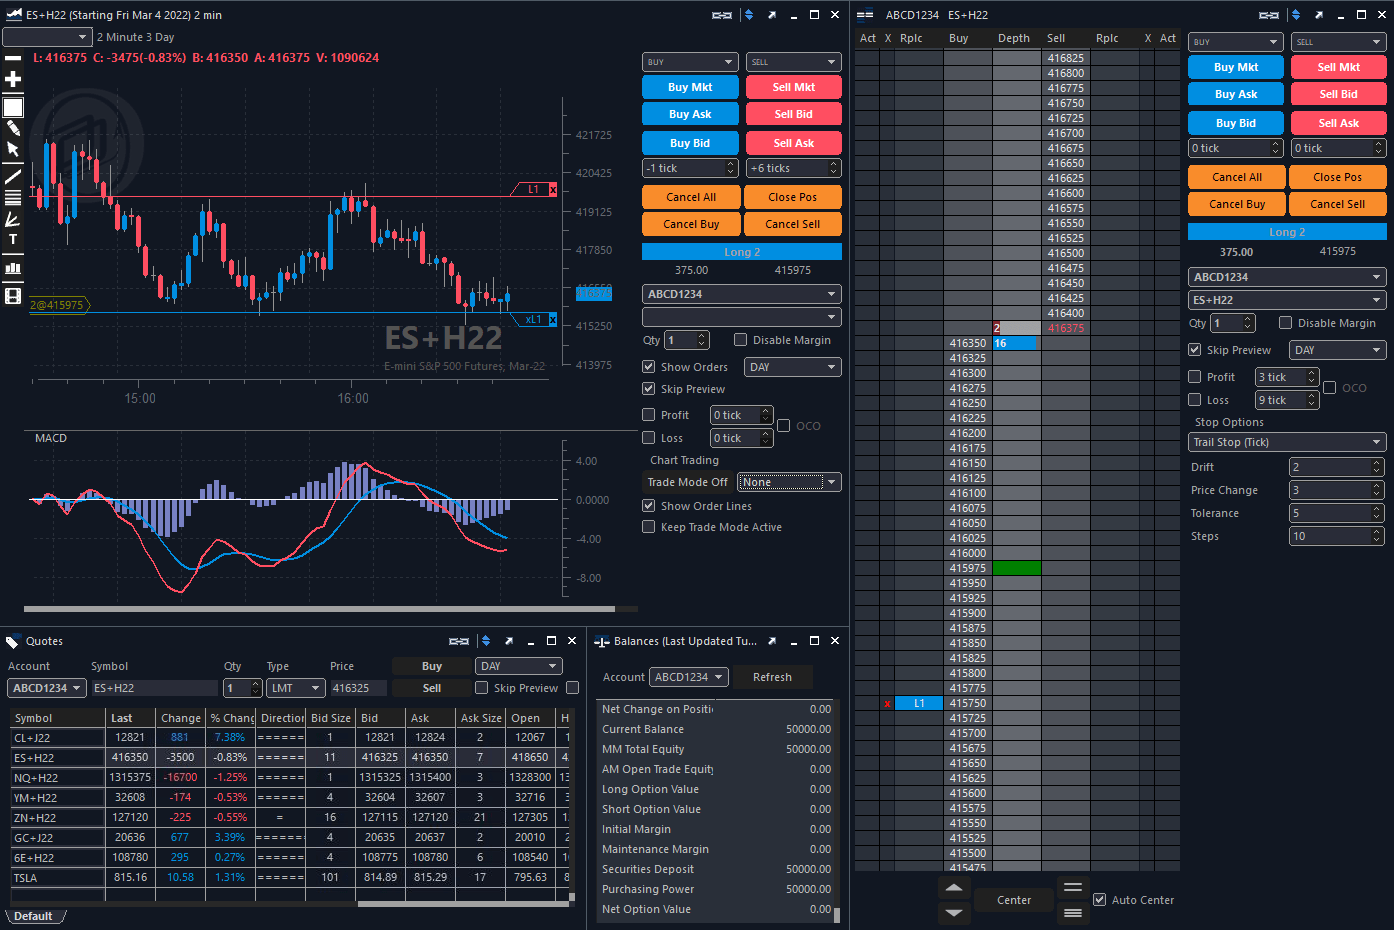Disable the Auto Center checkbox
The width and height of the screenshot is (1394, 930).
click(1100, 900)
